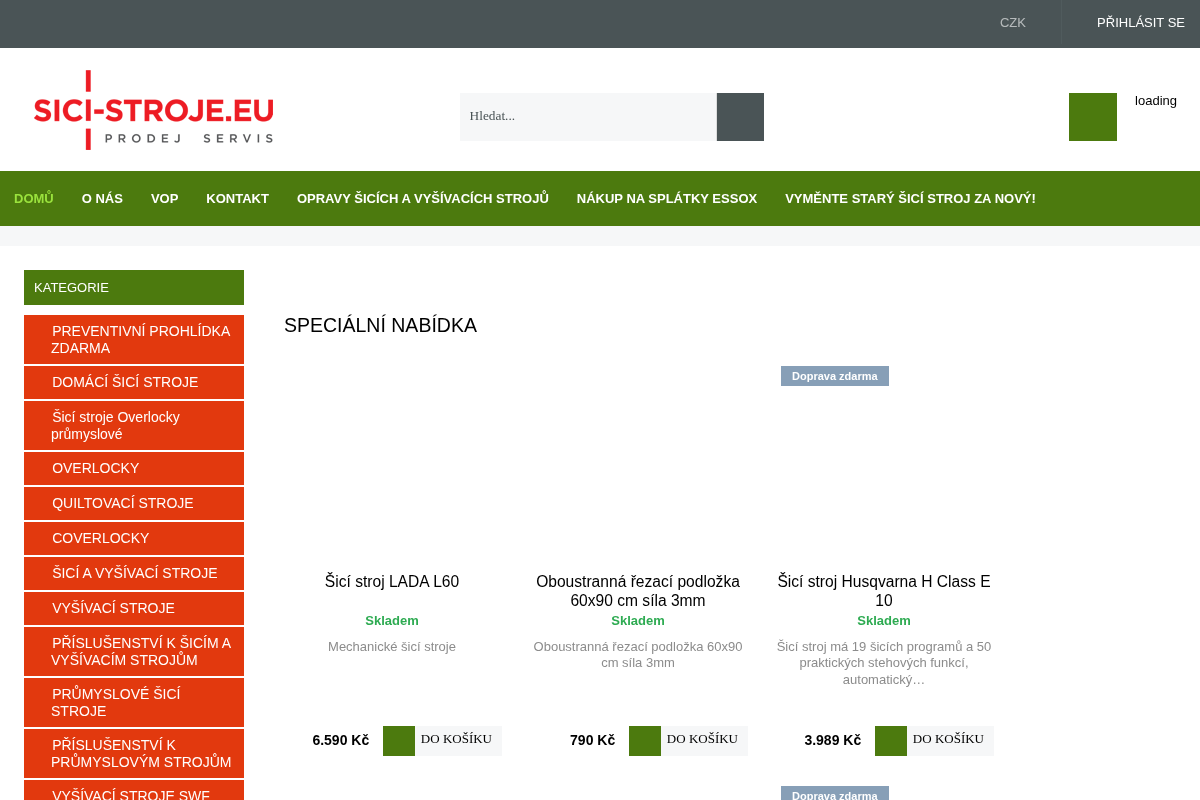
Task: Select the VYŠÍVACÍ STROJE category
Action: (134, 608)
